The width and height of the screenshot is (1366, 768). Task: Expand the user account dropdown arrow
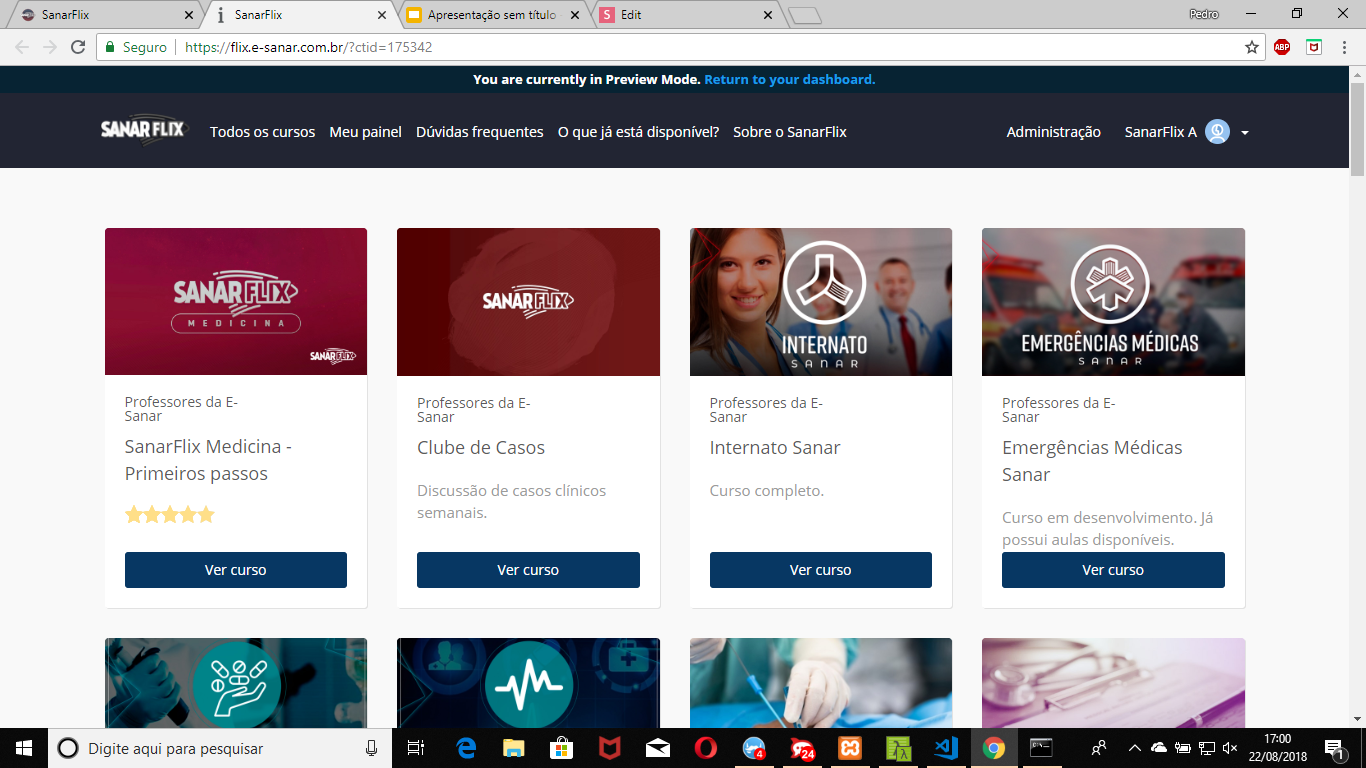1245,133
